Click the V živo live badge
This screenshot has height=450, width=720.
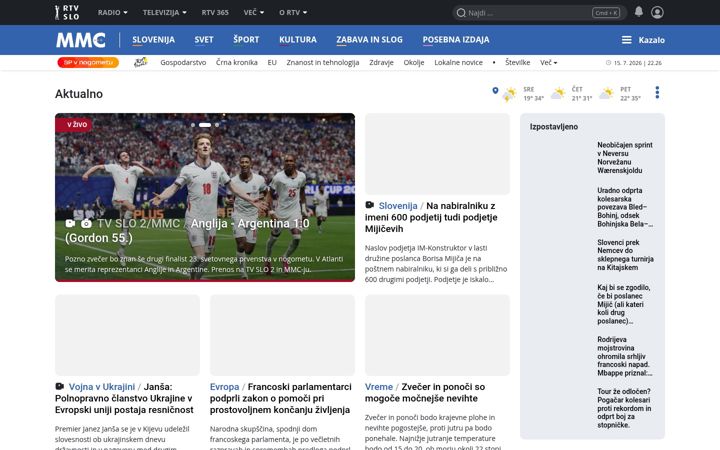point(74,124)
